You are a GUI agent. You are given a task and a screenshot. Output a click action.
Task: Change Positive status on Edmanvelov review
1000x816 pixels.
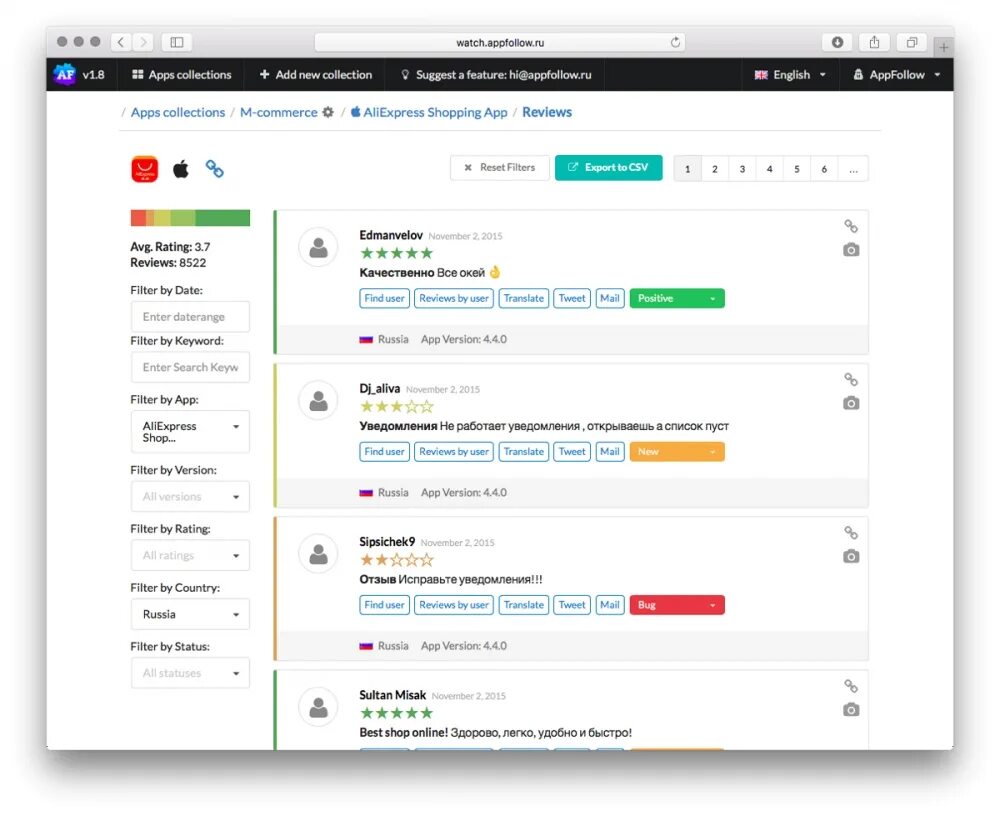677,298
